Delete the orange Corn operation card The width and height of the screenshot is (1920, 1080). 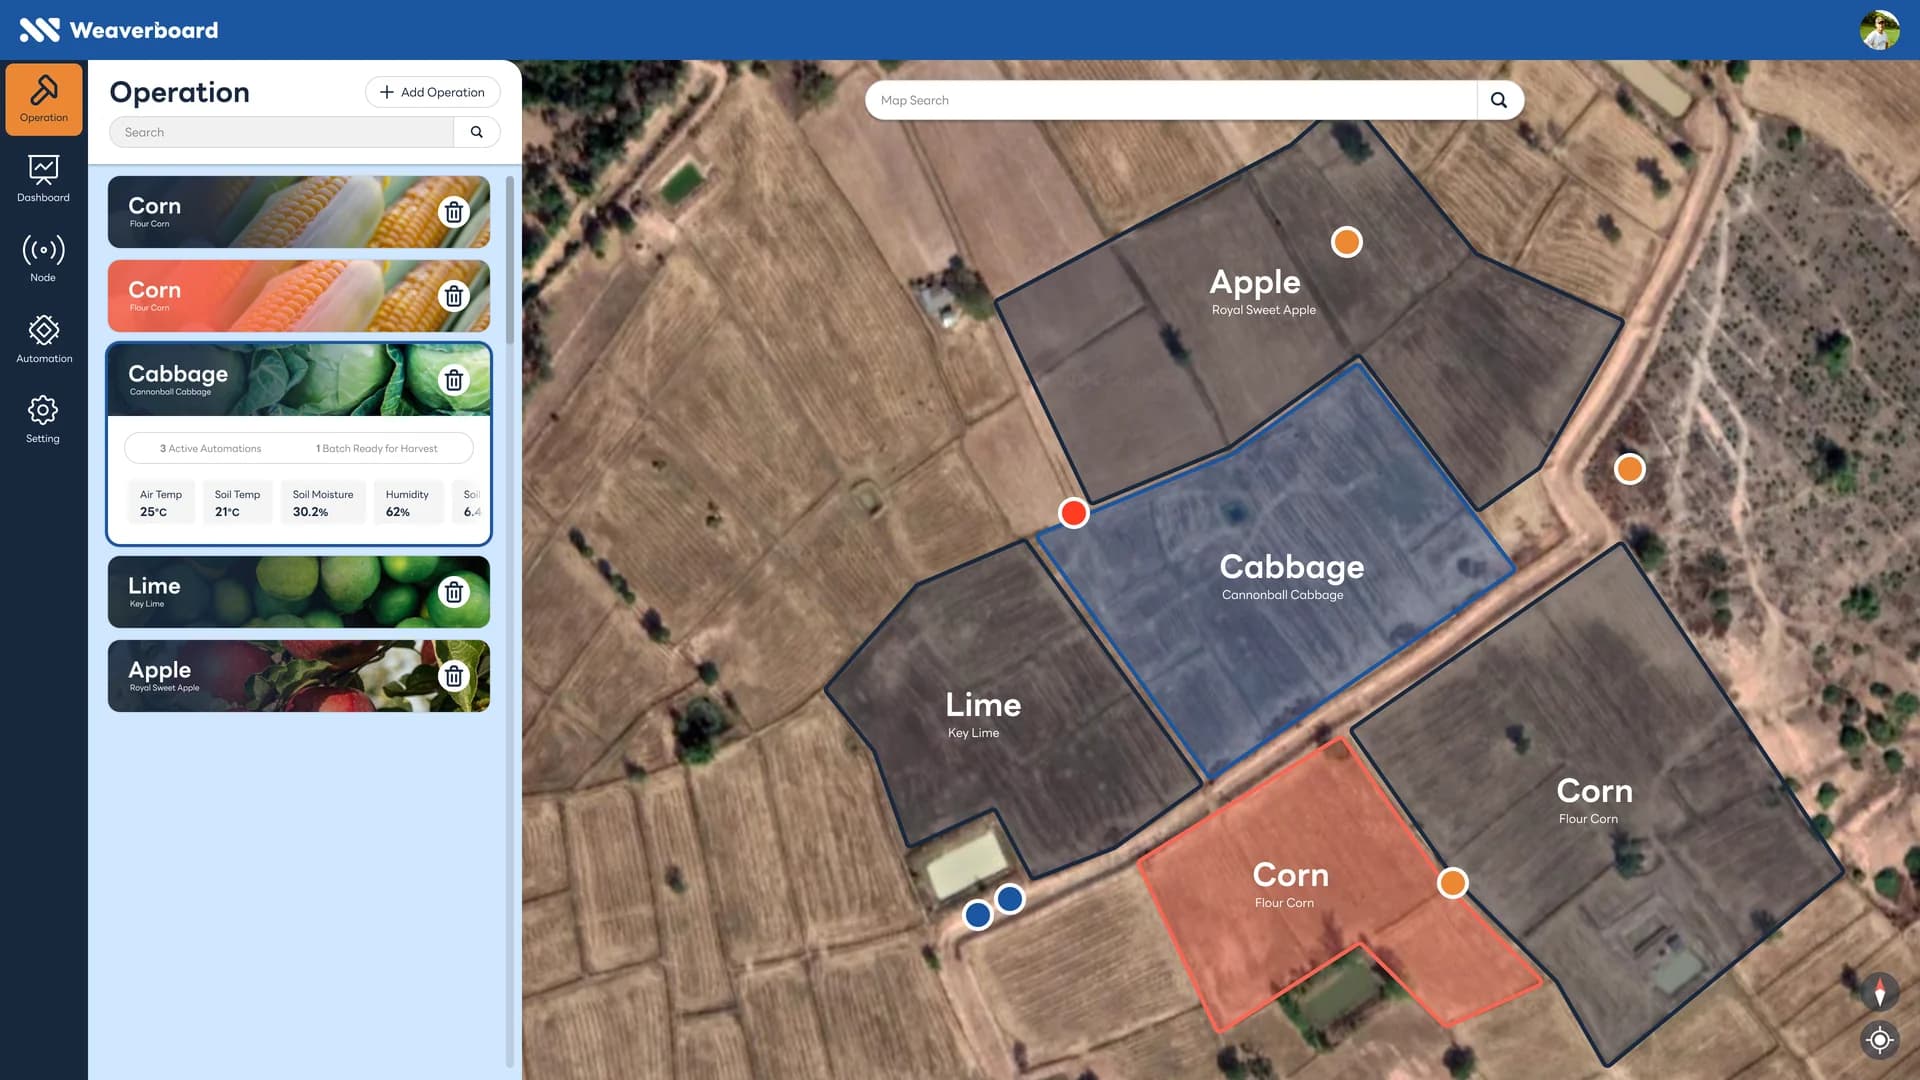[454, 296]
